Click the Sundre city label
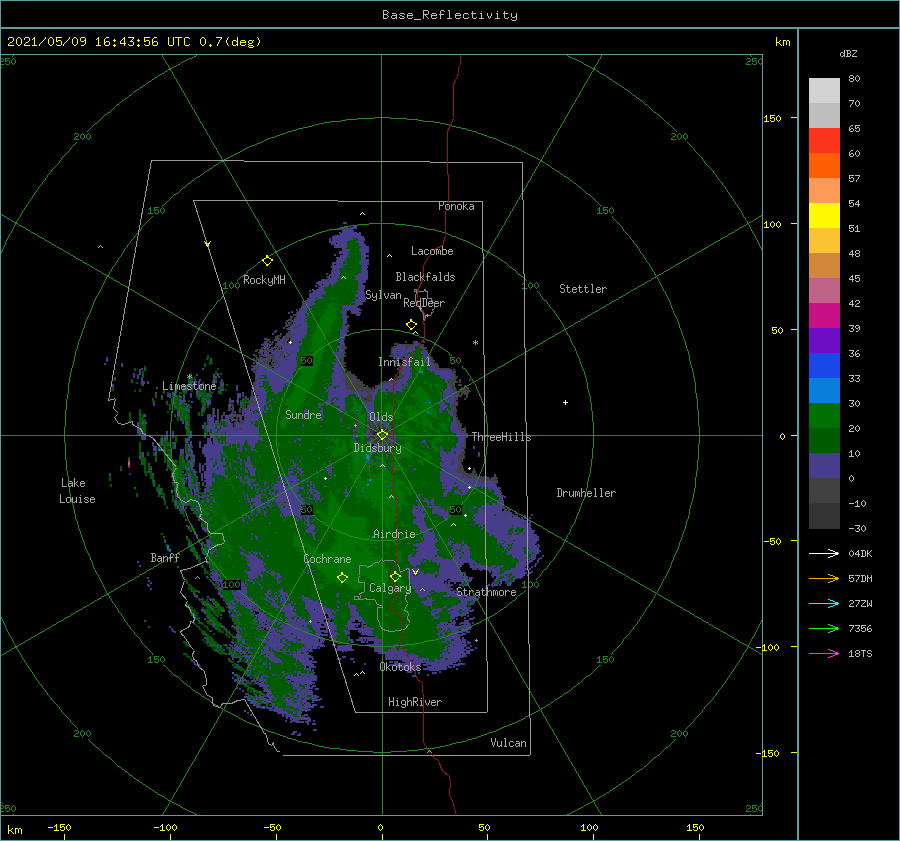The height and width of the screenshot is (841, 900). coord(303,414)
